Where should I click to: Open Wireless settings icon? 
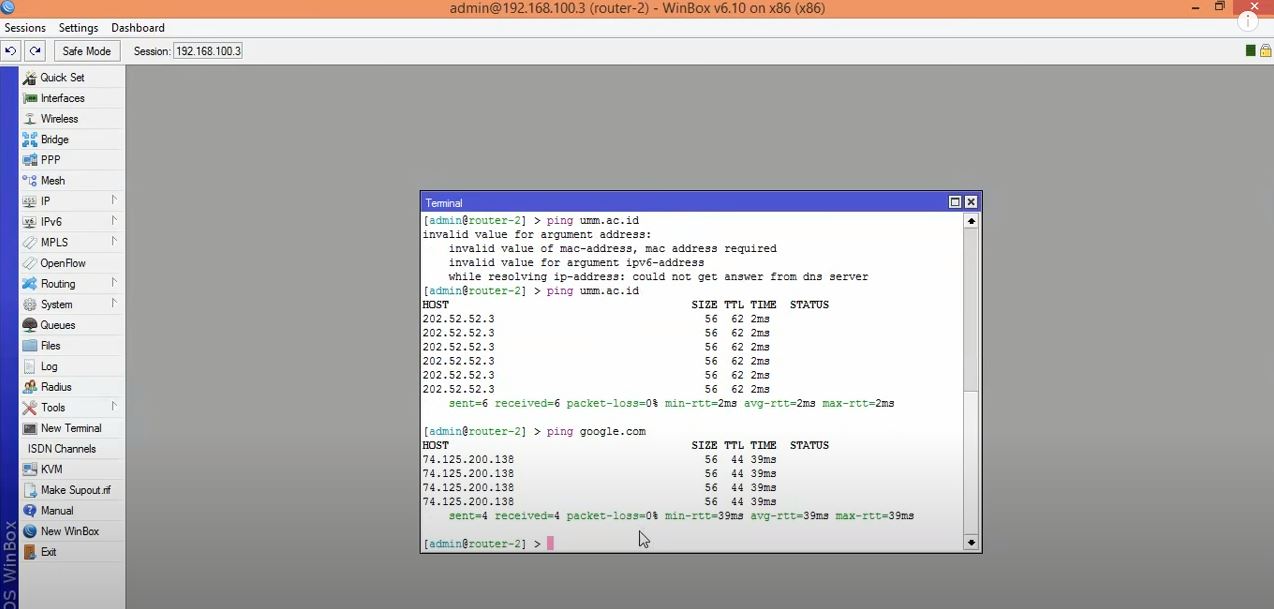pos(30,119)
